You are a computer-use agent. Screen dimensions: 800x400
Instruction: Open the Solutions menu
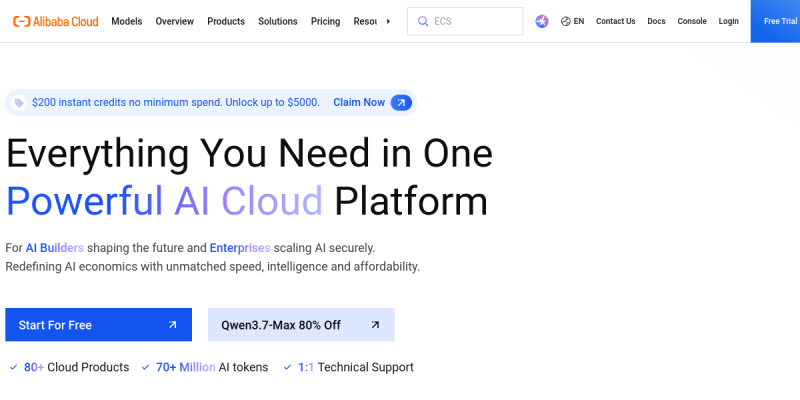point(278,21)
